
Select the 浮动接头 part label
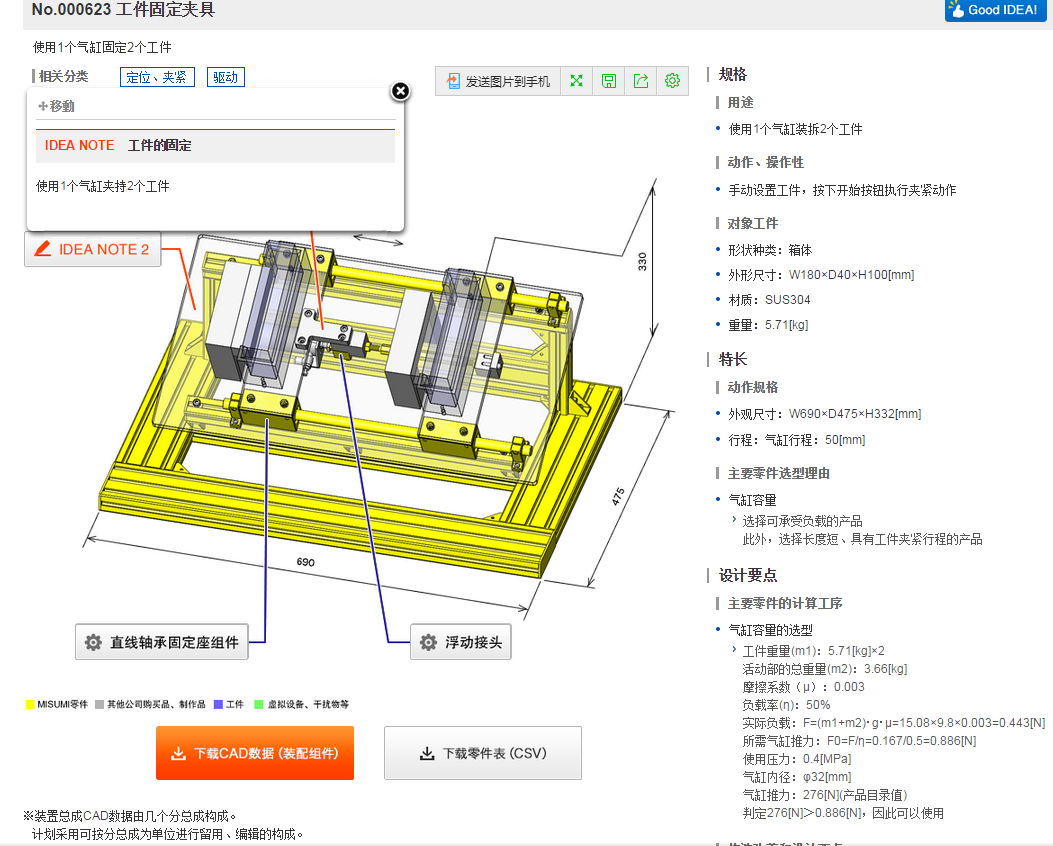[x=461, y=642]
